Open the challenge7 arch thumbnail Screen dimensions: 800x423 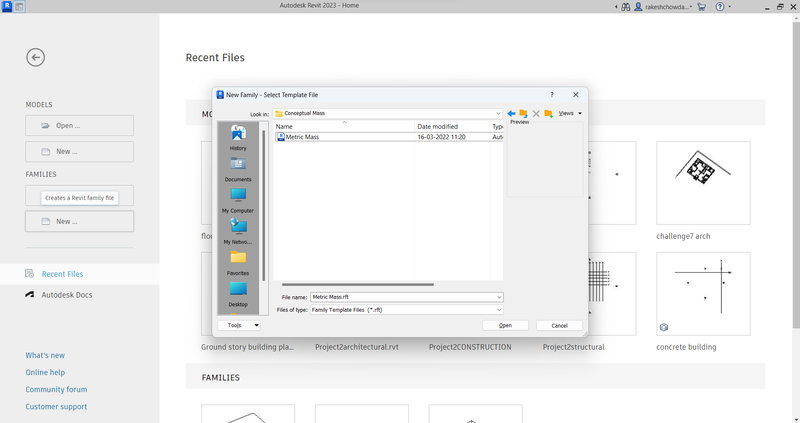(703, 183)
